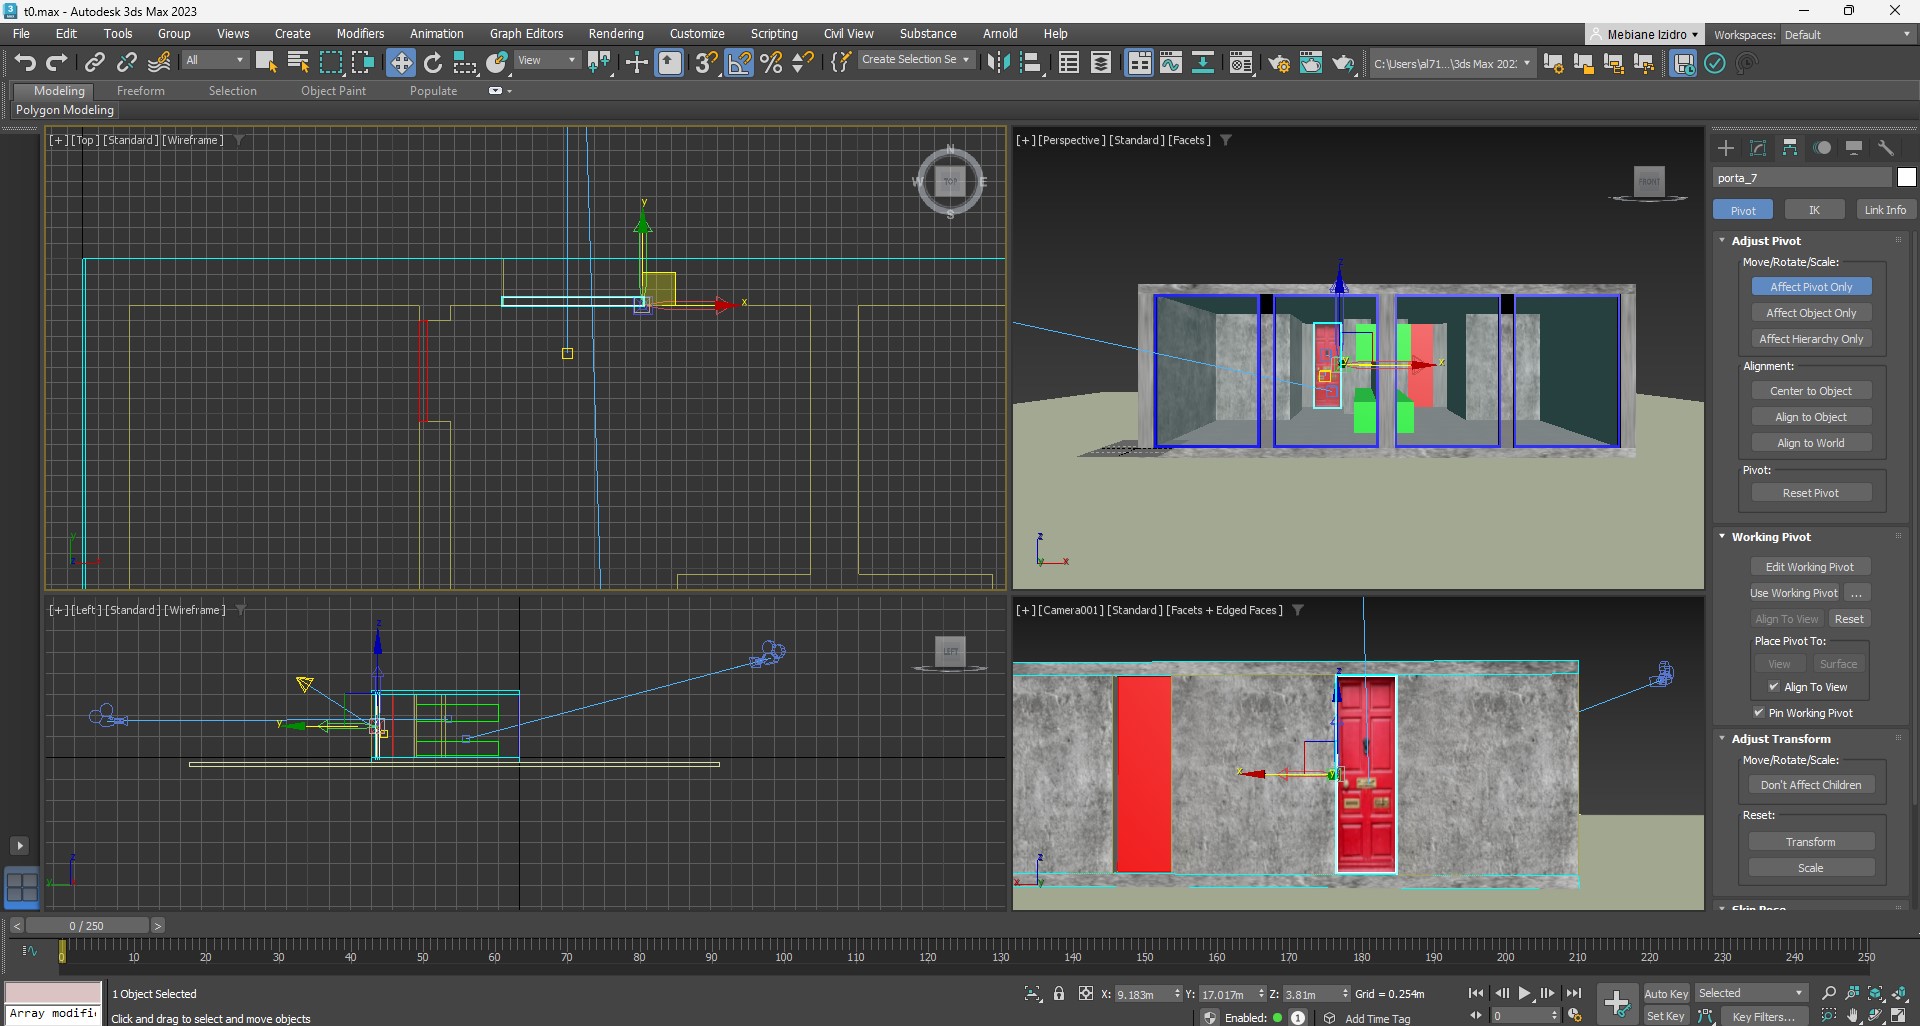Screen dimensions: 1920x1026
Task: Open the Hierarchy command panel tab
Action: click(x=1790, y=148)
